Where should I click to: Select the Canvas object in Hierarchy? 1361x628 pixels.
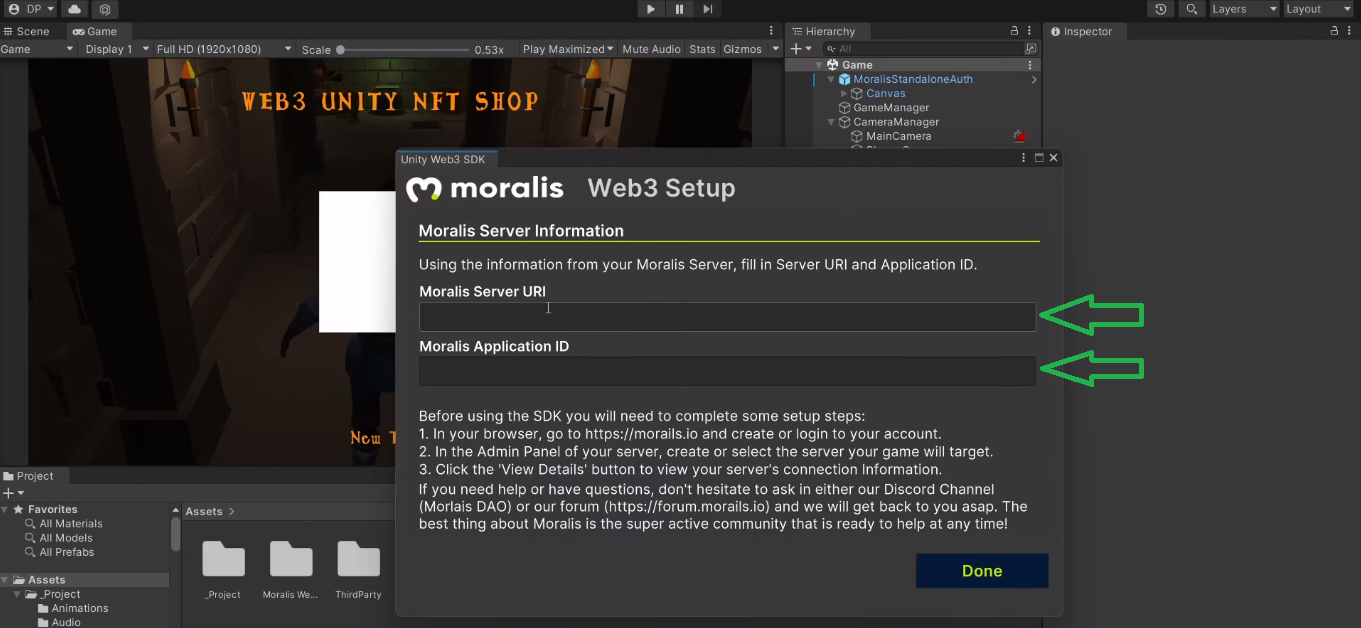click(x=885, y=93)
